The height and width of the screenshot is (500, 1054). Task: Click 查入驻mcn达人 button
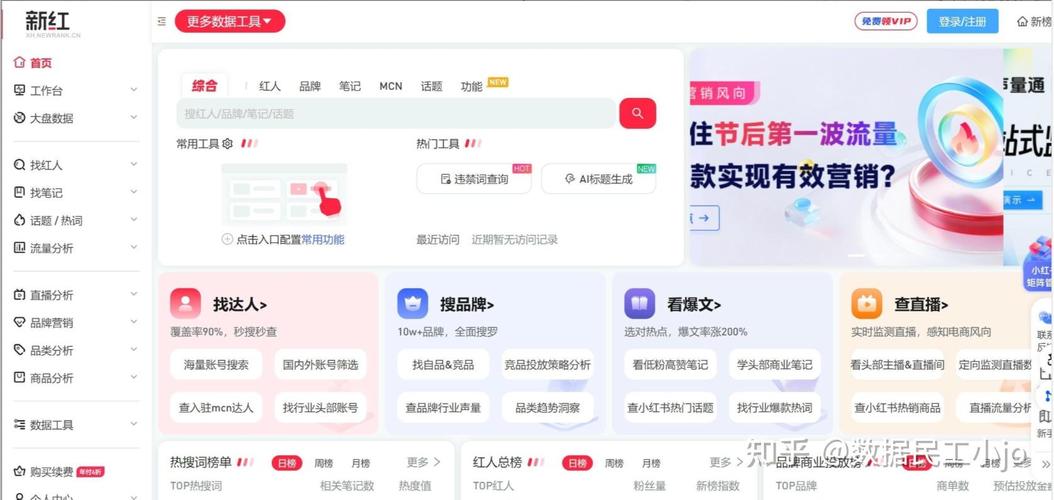tap(216, 407)
